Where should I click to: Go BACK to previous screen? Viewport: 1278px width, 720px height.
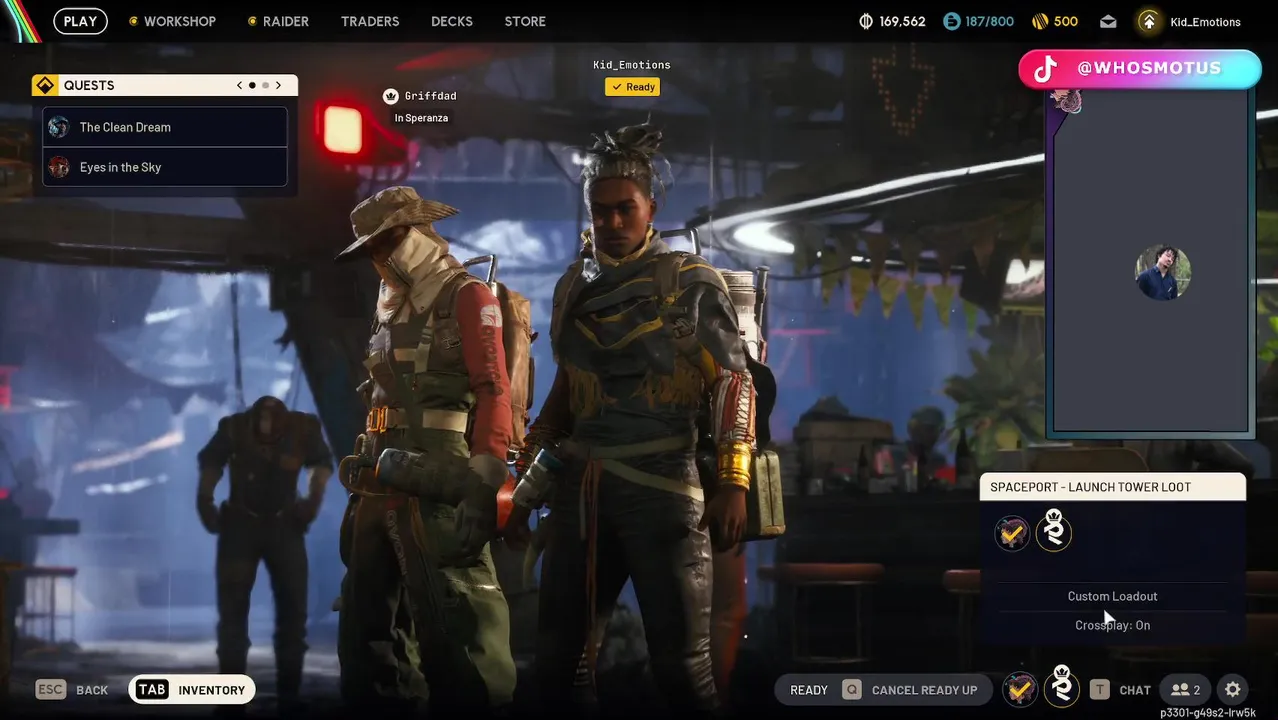click(92, 690)
